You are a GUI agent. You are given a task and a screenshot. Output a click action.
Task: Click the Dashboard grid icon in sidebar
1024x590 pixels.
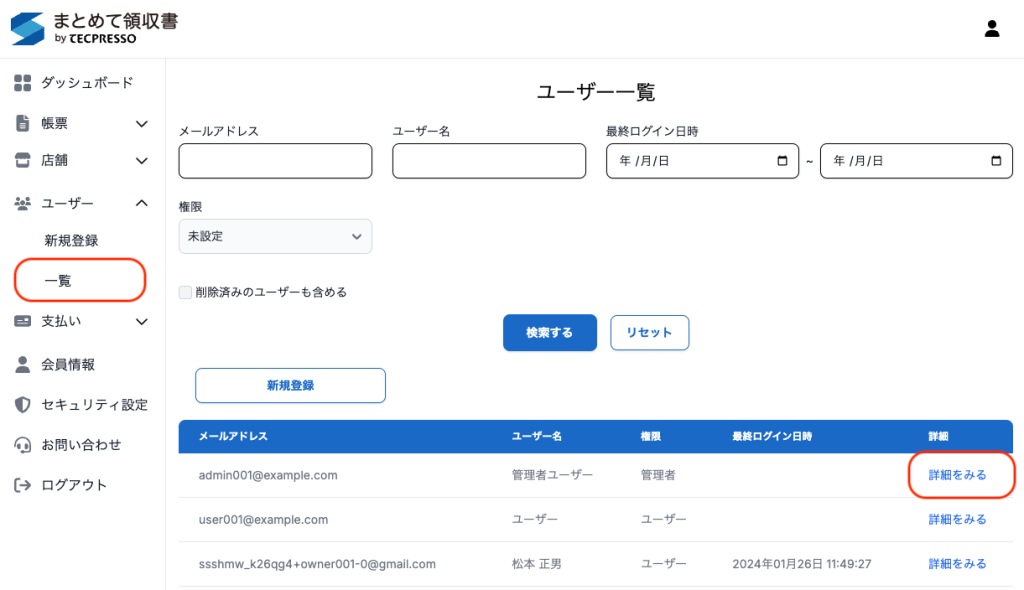(x=22, y=83)
